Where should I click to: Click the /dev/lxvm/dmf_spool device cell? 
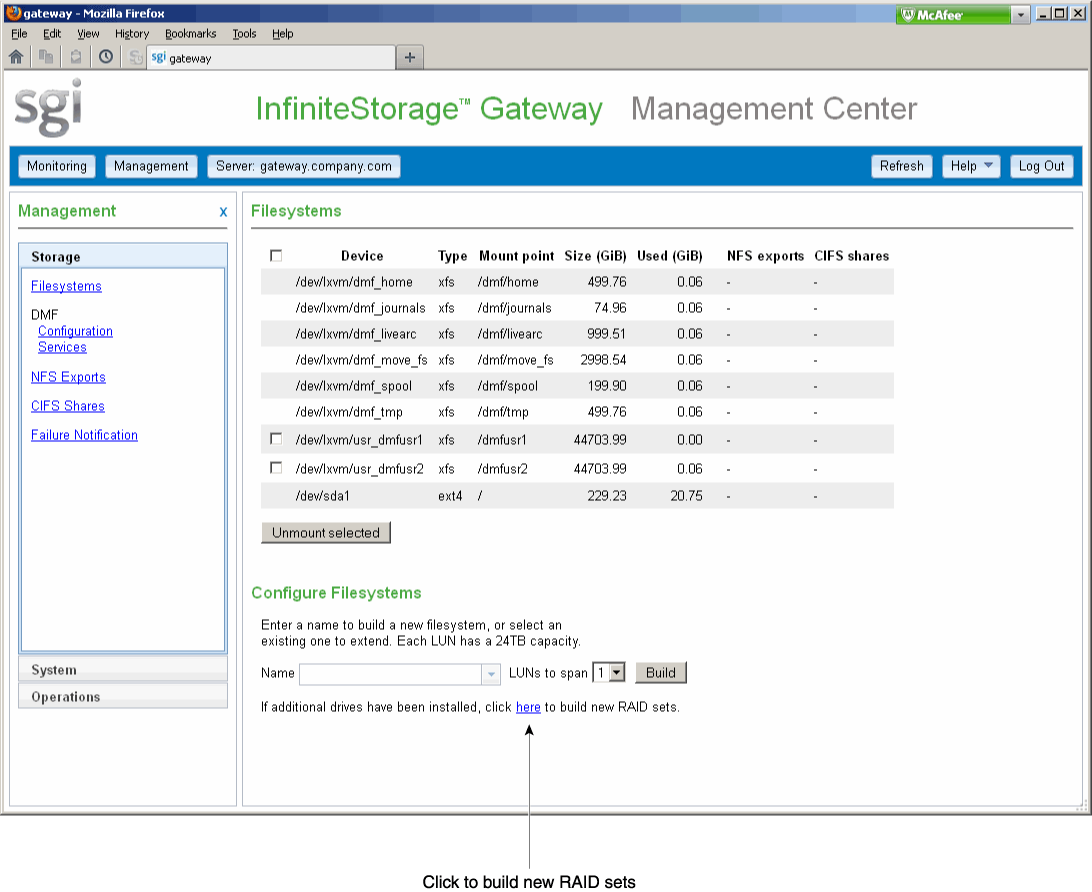[353, 386]
